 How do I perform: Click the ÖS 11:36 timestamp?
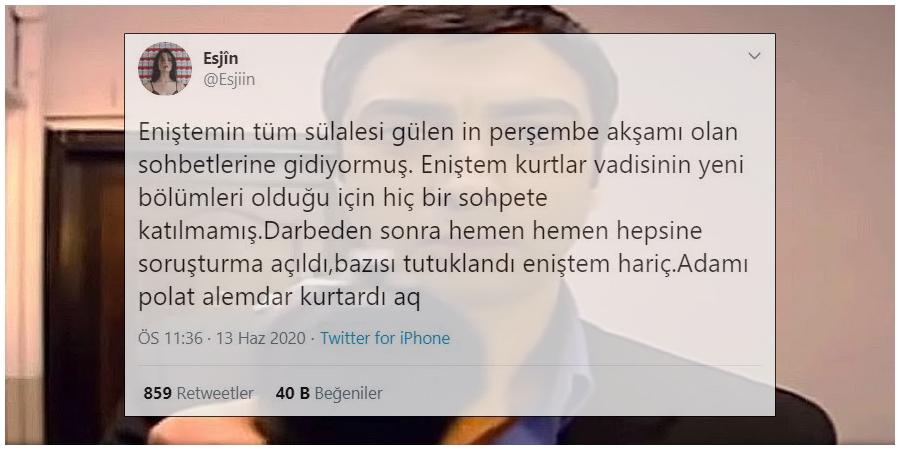point(170,338)
